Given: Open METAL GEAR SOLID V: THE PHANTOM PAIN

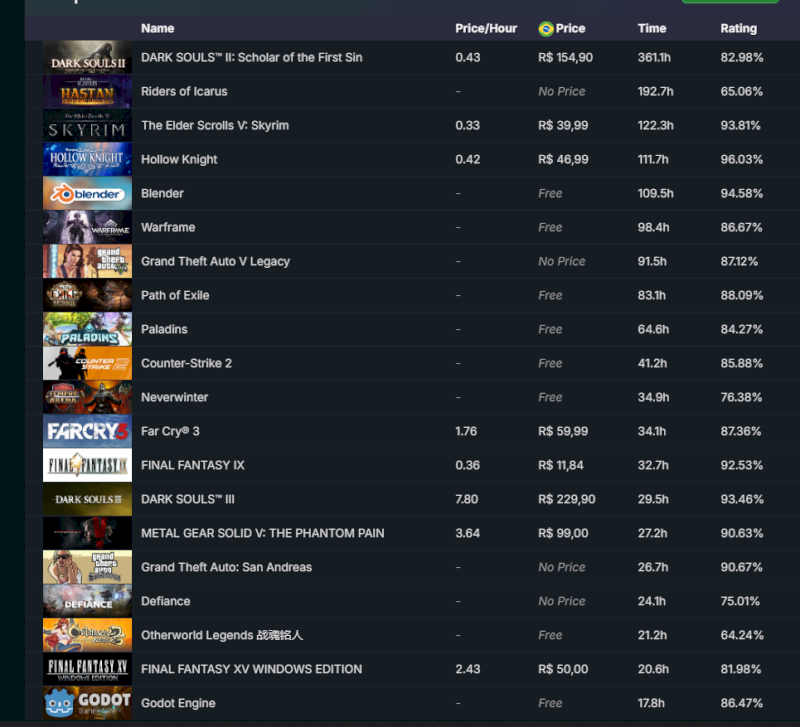Looking at the screenshot, I should 262,534.
